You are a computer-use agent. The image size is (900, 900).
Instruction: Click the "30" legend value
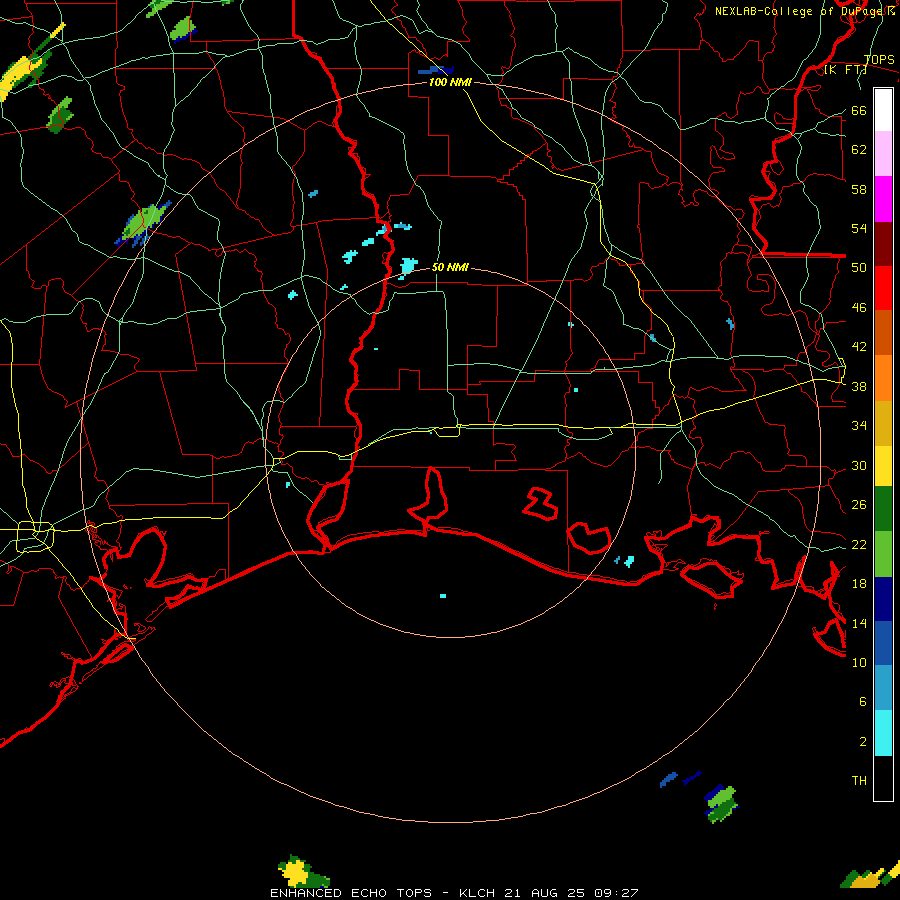[x=859, y=465]
